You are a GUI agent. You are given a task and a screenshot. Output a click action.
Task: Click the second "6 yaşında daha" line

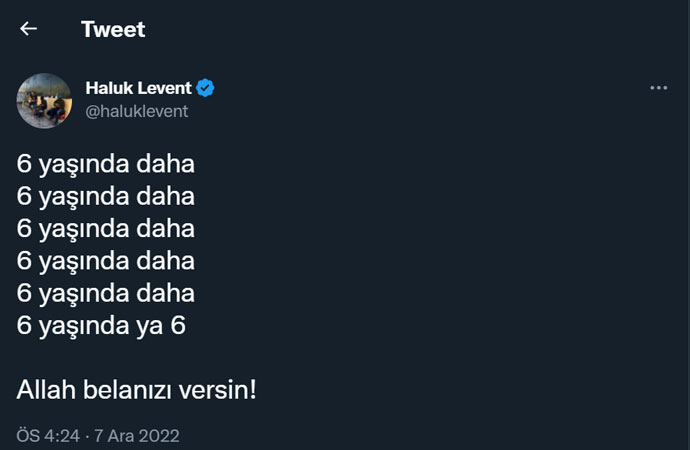pos(105,195)
